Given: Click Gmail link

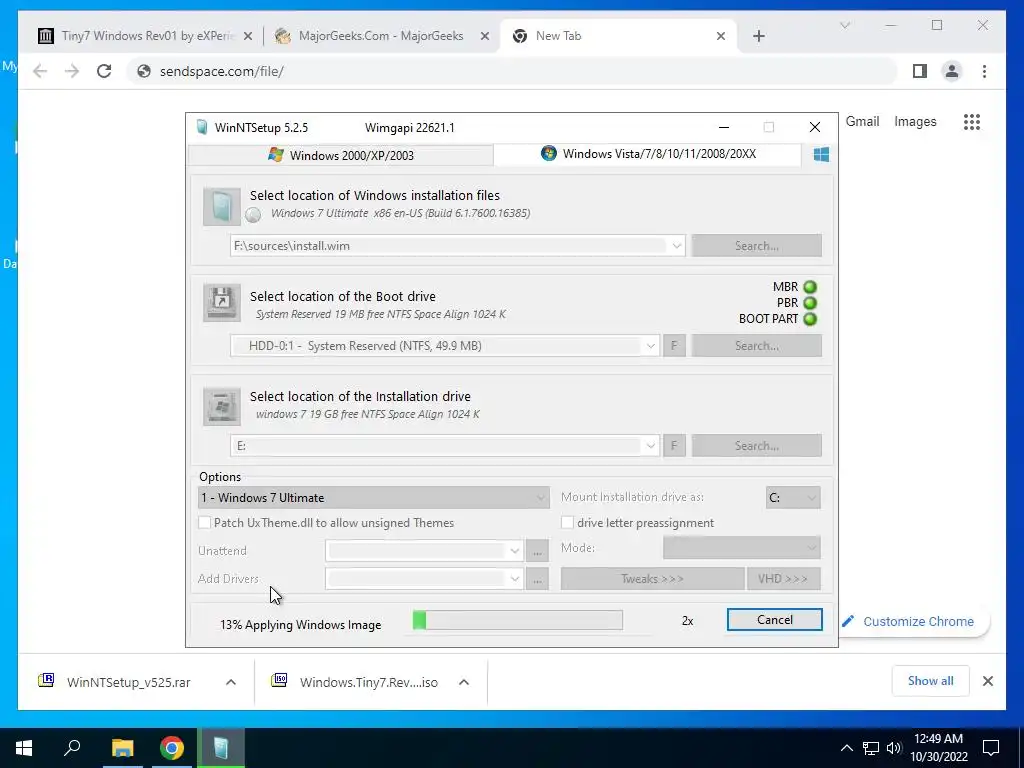Looking at the screenshot, I should tap(862, 121).
